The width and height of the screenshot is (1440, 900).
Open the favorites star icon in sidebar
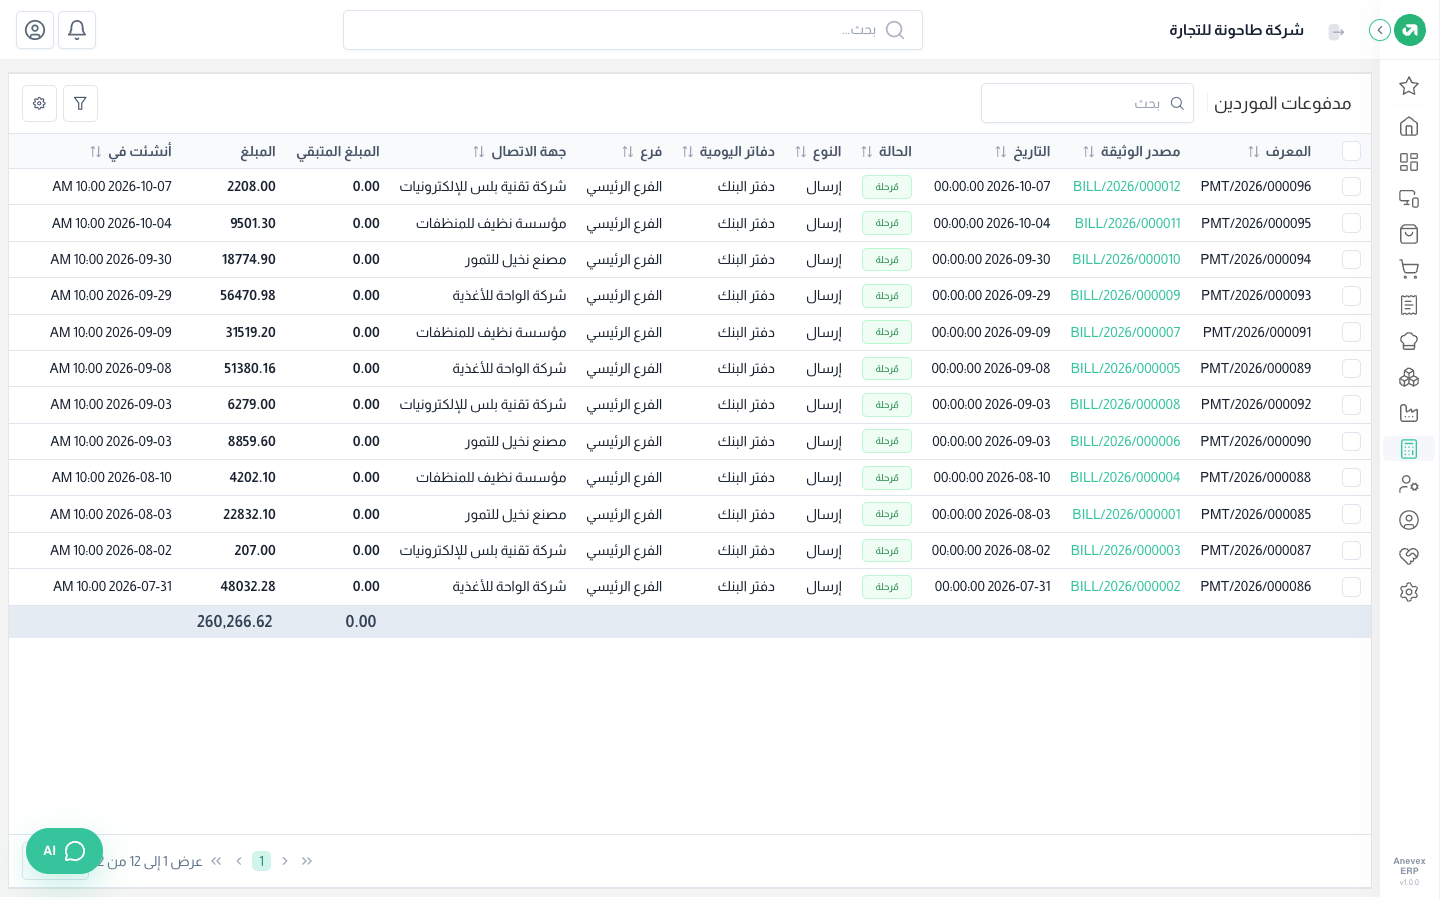pos(1409,86)
